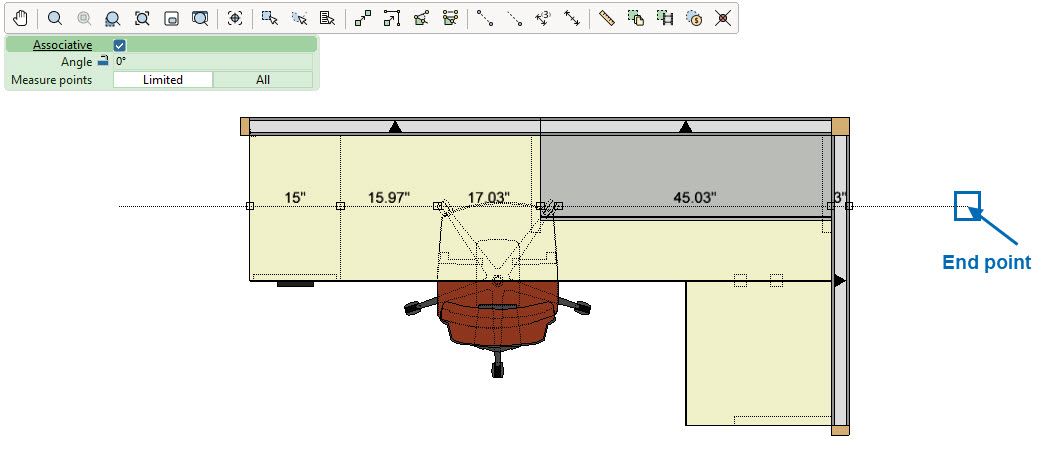Select the dashed dimension line tool

coord(514,18)
